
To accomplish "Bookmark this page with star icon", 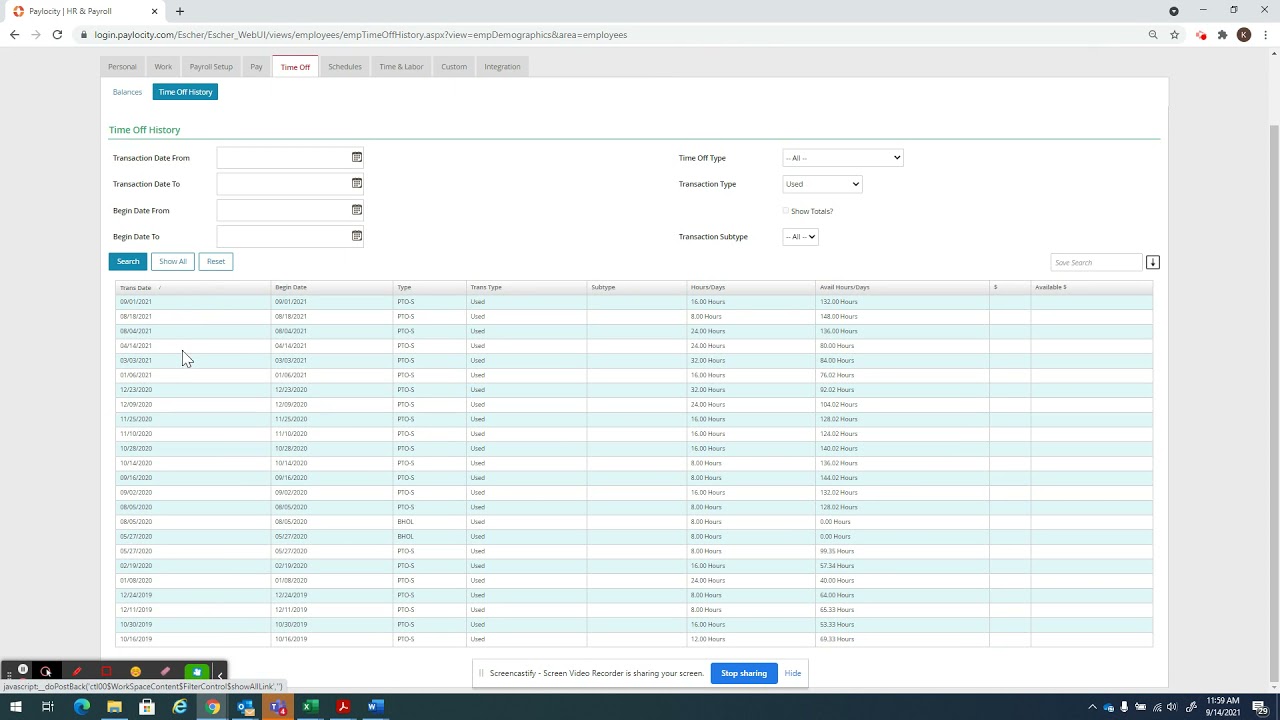I will tap(1175, 35).
